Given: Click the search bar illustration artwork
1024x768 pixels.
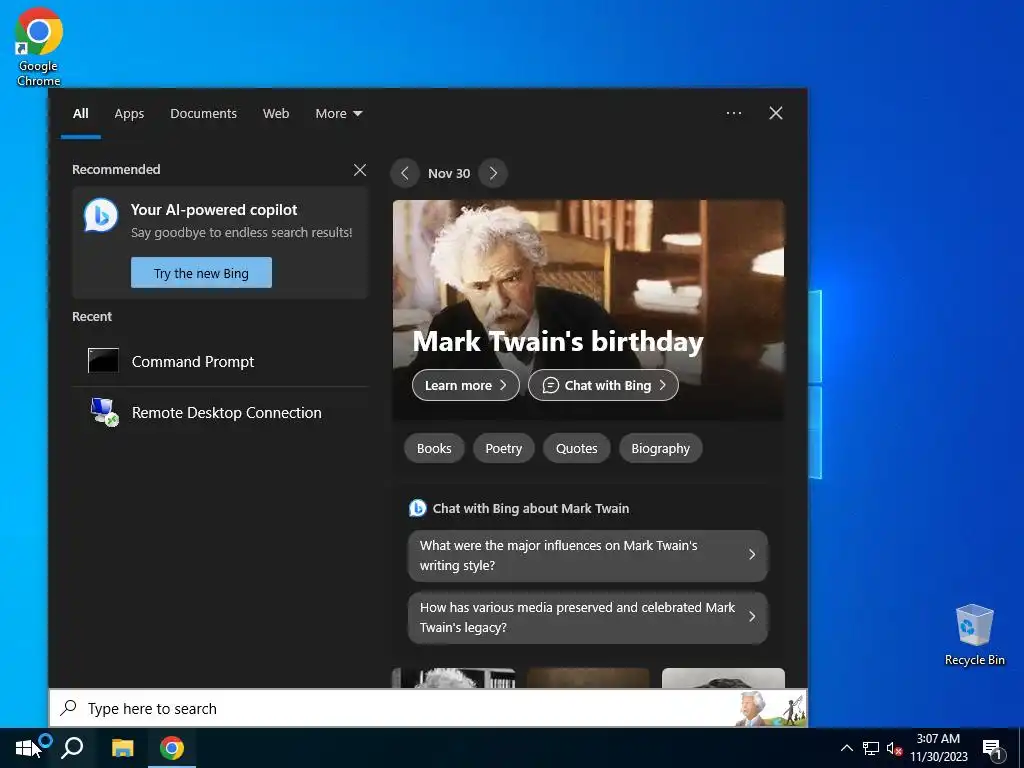Looking at the screenshot, I should click(x=769, y=708).
